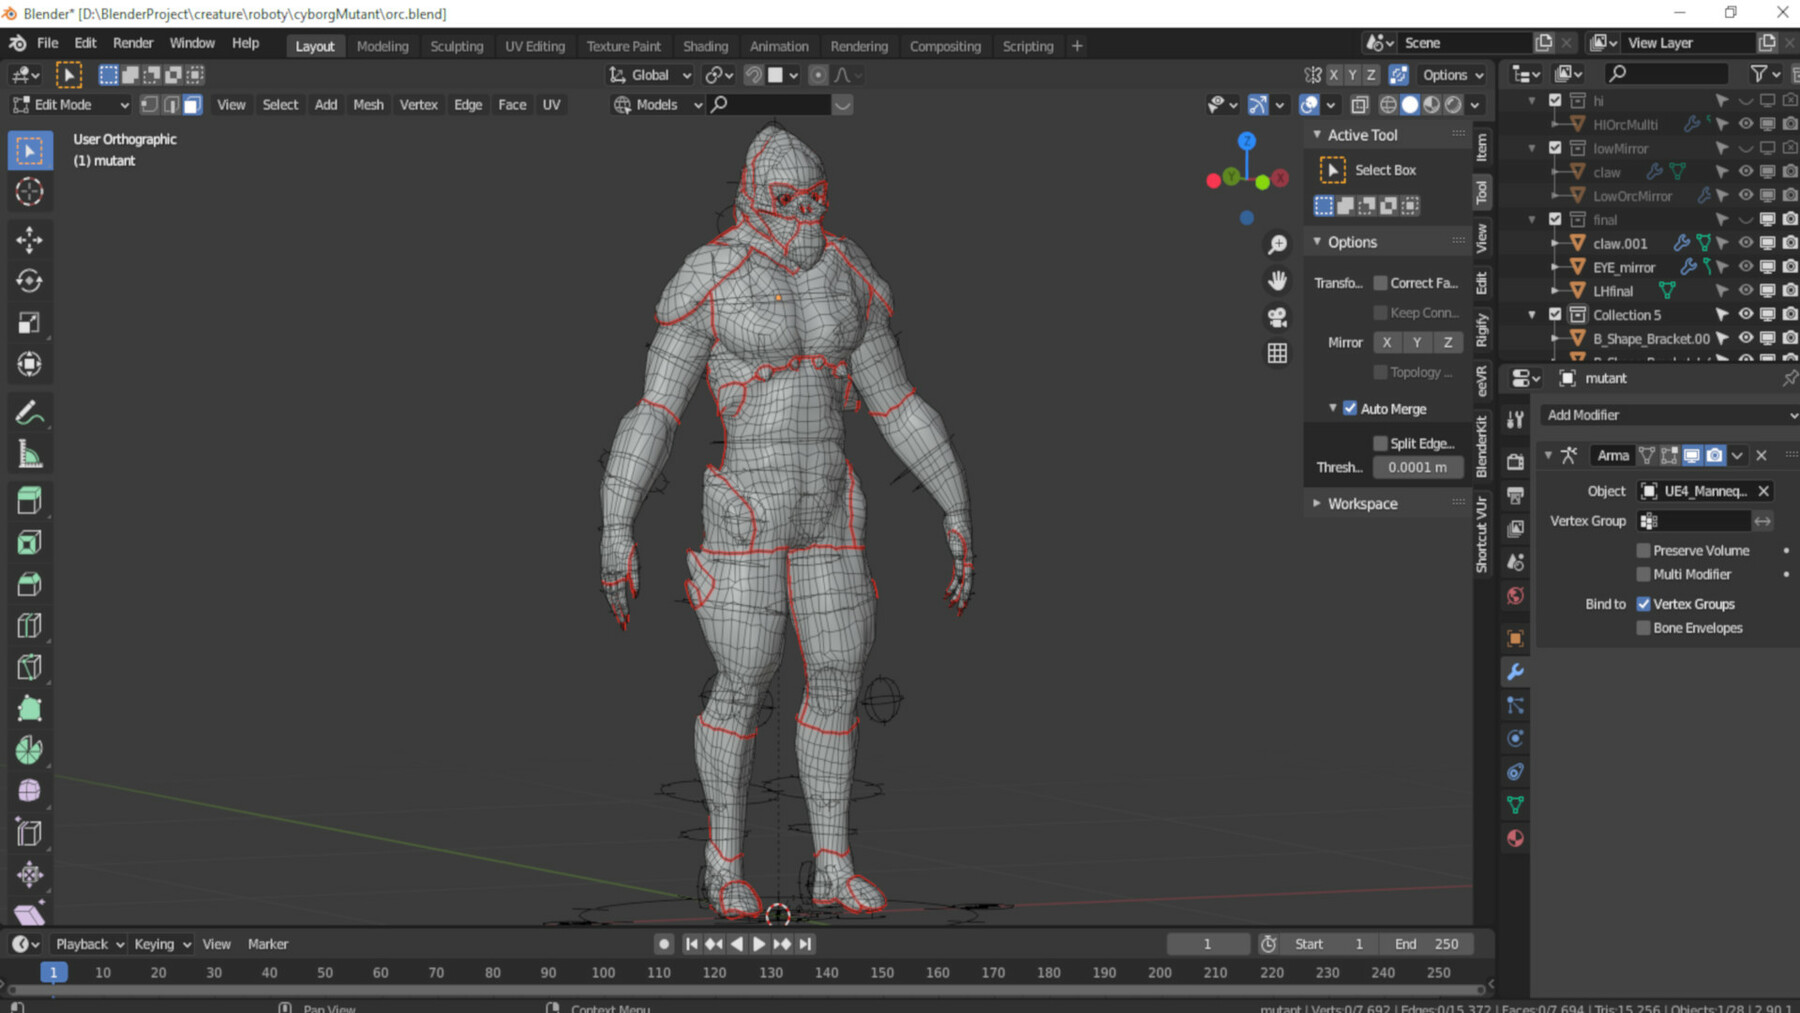This screenshot has height=1013, width=1800.
Task: Switch to the Sculpting workspace tab
Action: tap(457, 45)
